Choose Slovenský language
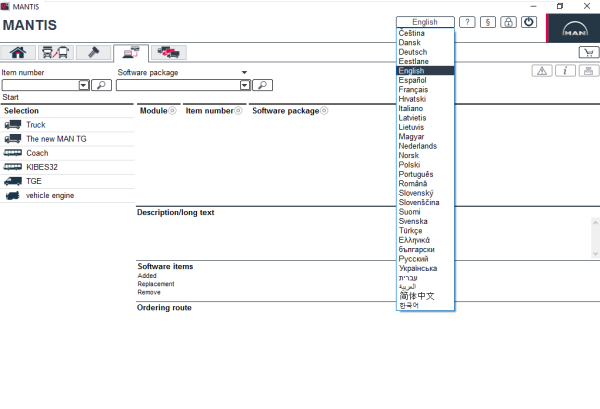Image resolution: width=600 pixels, height=409 pixels. (x=425, y=193)
